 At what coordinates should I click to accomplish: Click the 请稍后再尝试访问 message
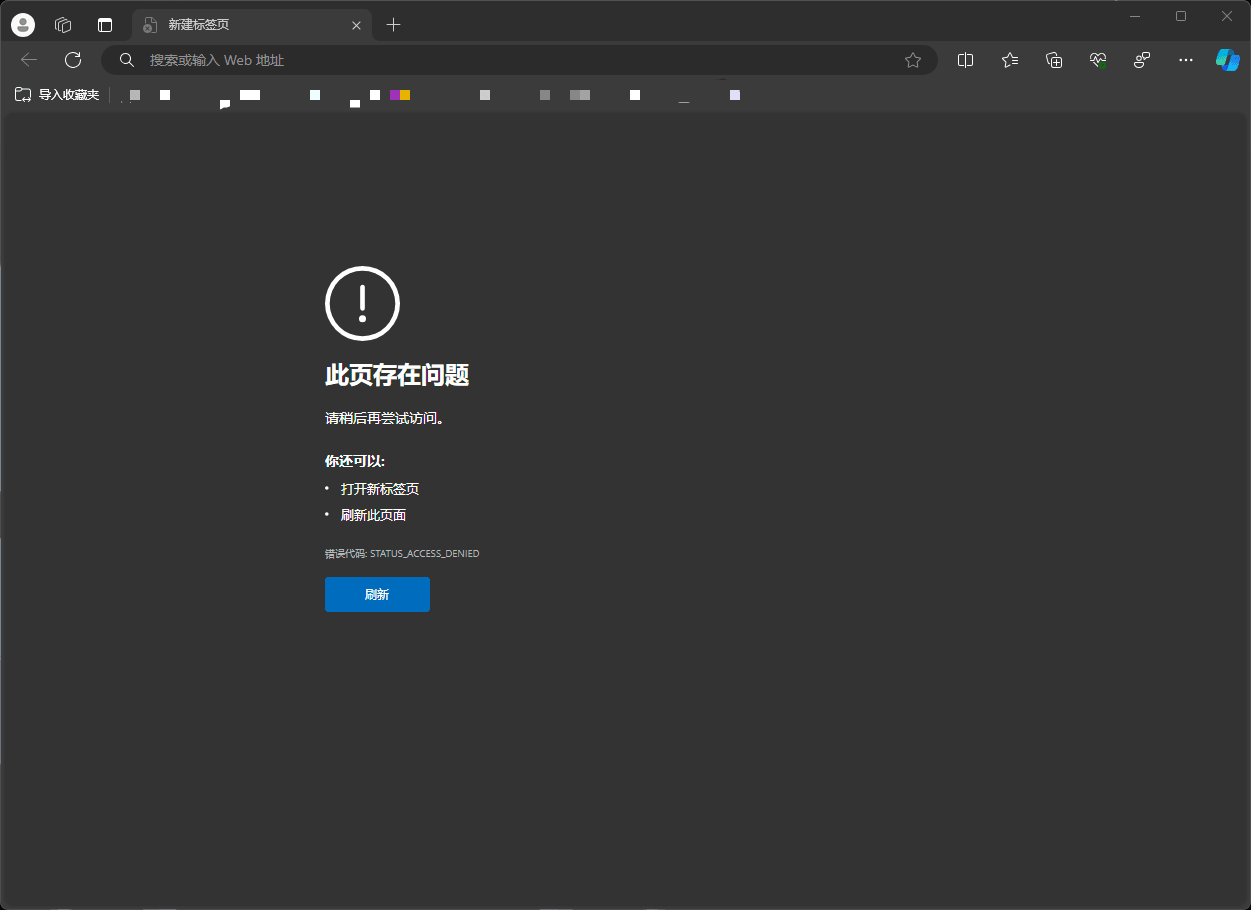[x=385, y=418]
